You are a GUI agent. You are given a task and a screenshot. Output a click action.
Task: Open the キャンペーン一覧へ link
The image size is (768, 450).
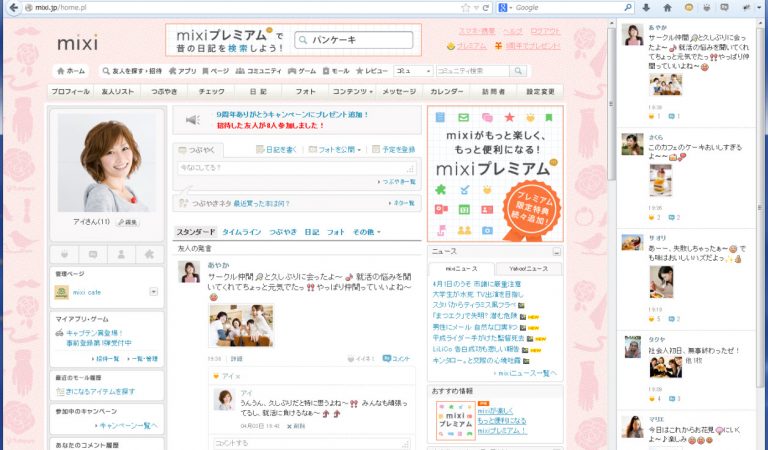[x=126, y=426]
